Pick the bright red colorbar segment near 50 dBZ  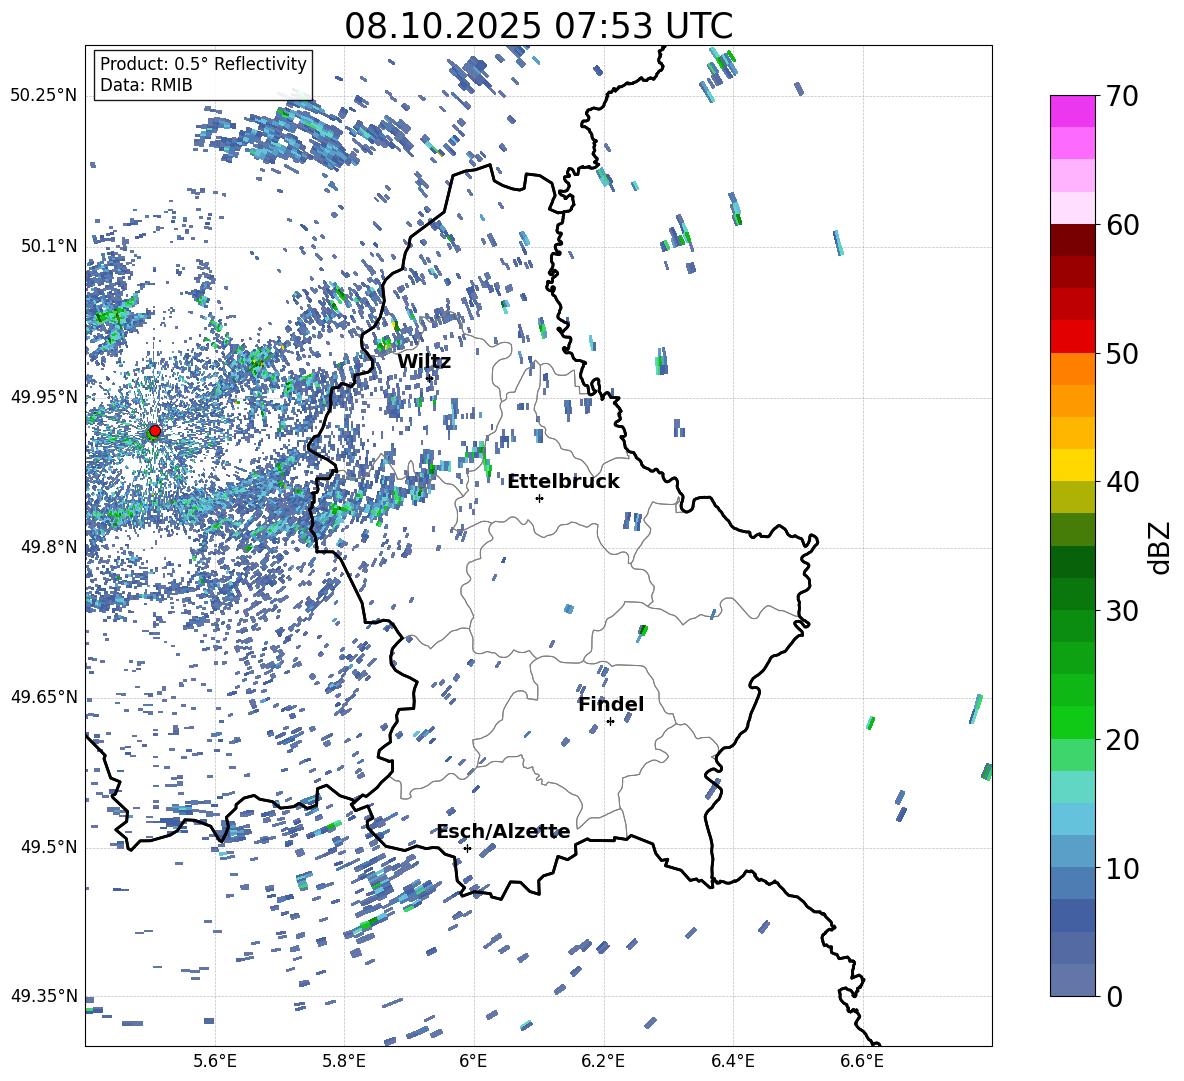tap(1073, 336)
